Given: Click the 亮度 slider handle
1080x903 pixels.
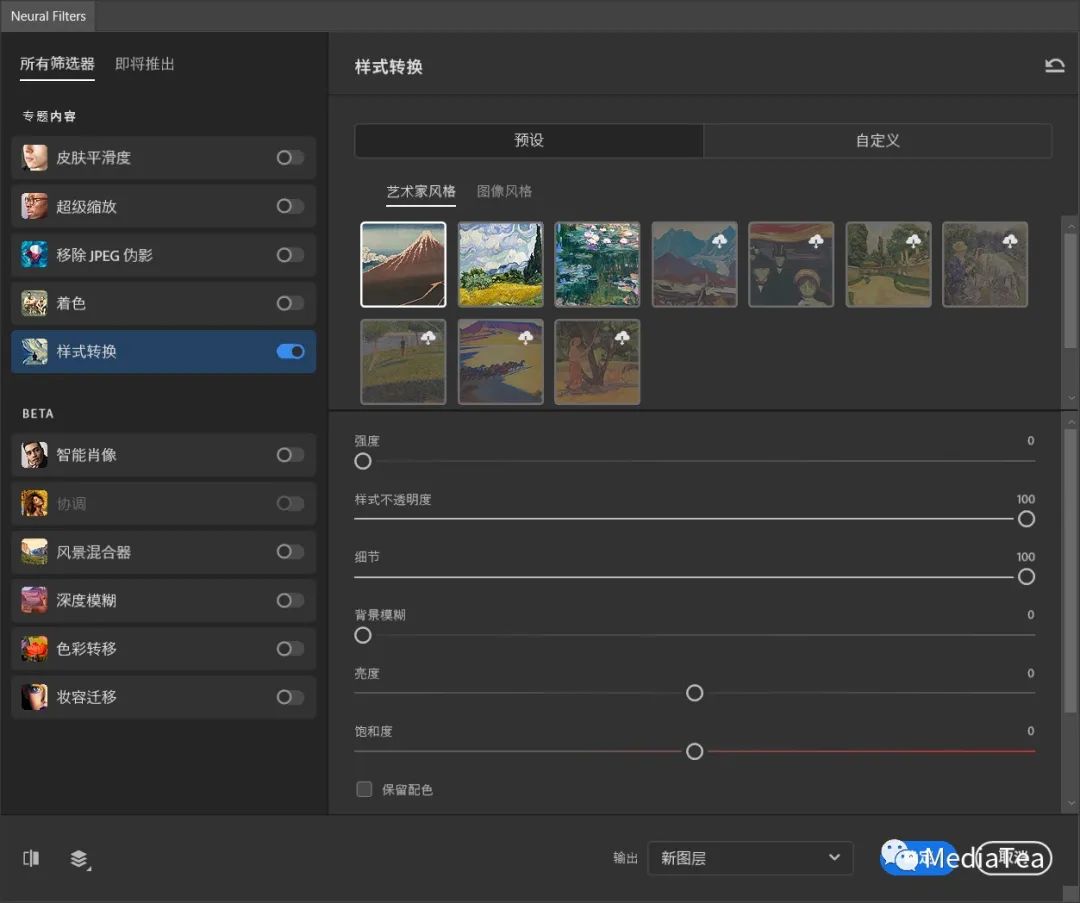Looking at the screenshot, I should click(694, 693).
